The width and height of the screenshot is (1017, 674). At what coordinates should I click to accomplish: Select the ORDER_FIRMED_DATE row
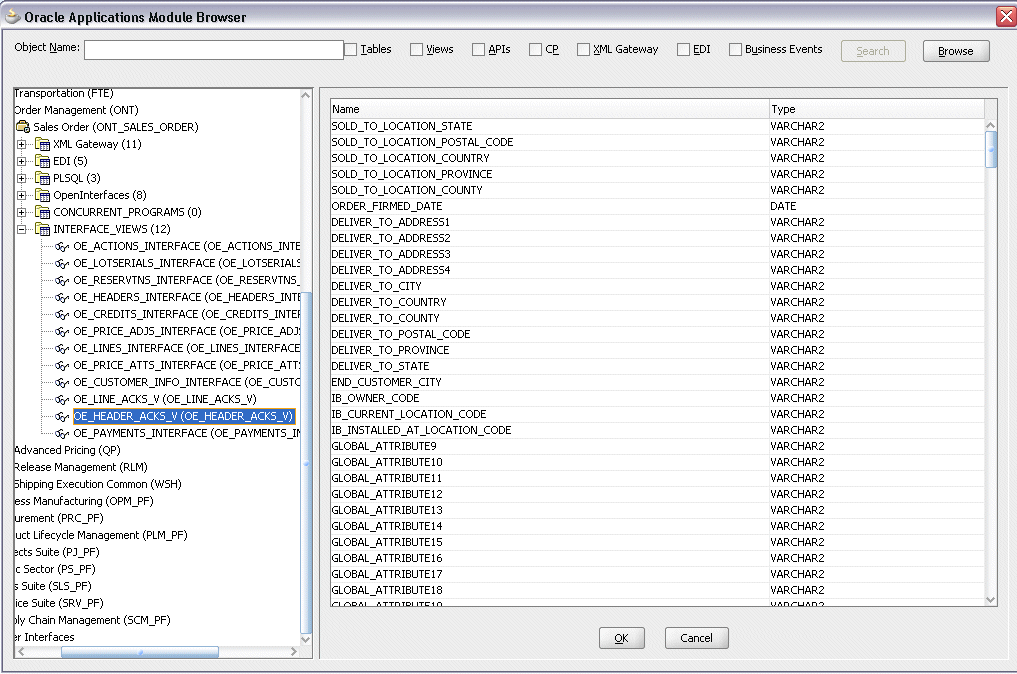point(658,206)
